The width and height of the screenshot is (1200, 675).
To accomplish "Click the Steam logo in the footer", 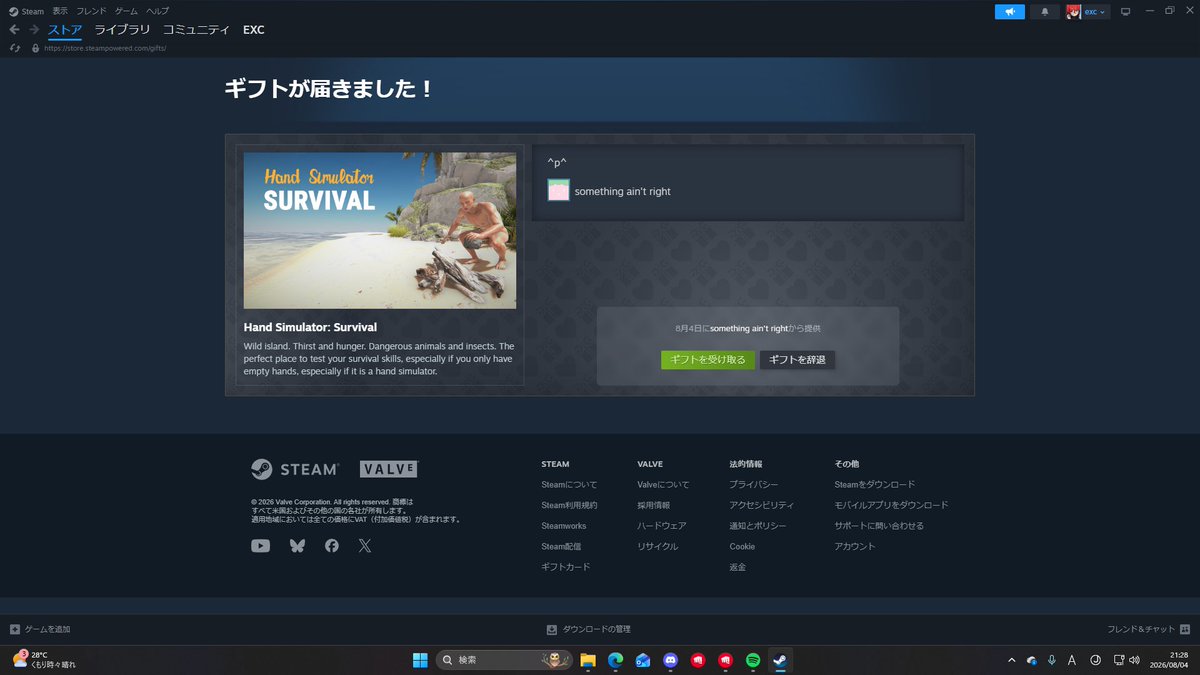I will point(295,469).
